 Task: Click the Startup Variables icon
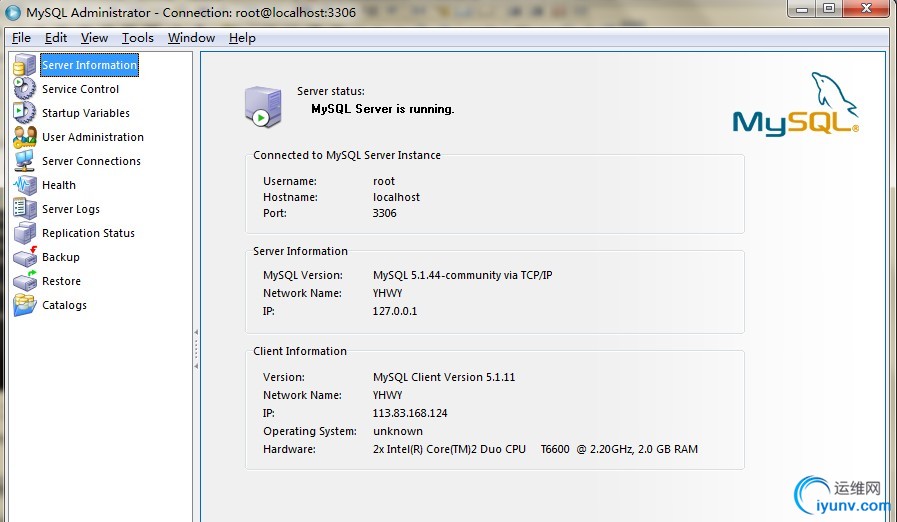coord(25,113)
